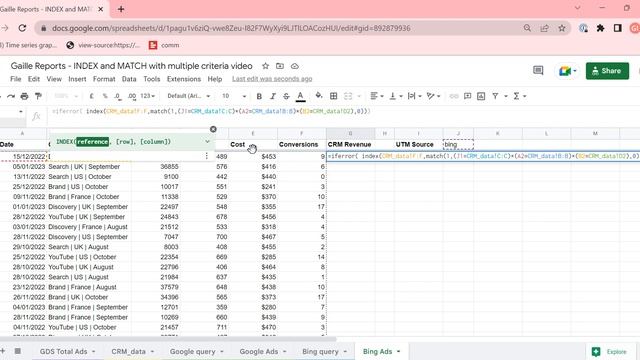The width and height of the screenshot is (640, 360).
Task: Open the functions sigma dropdown
Action: [520, 96]
